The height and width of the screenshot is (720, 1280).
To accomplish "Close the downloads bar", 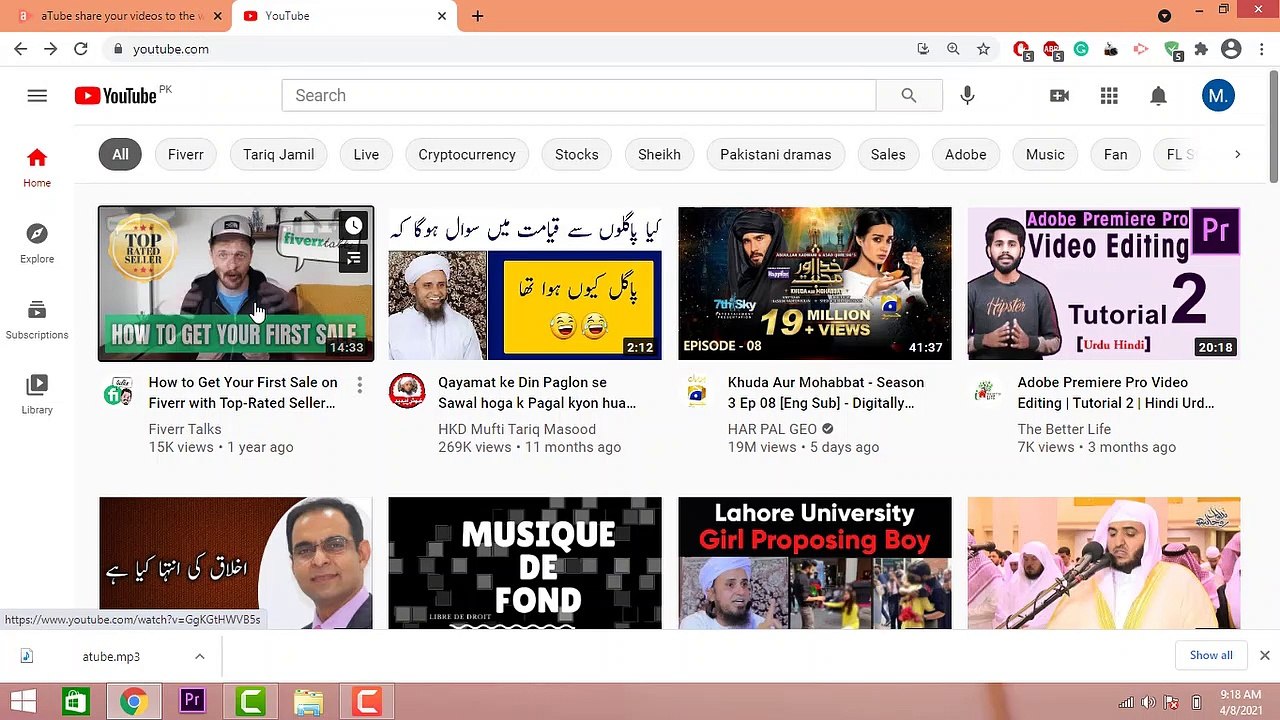I will [1264, 656].
